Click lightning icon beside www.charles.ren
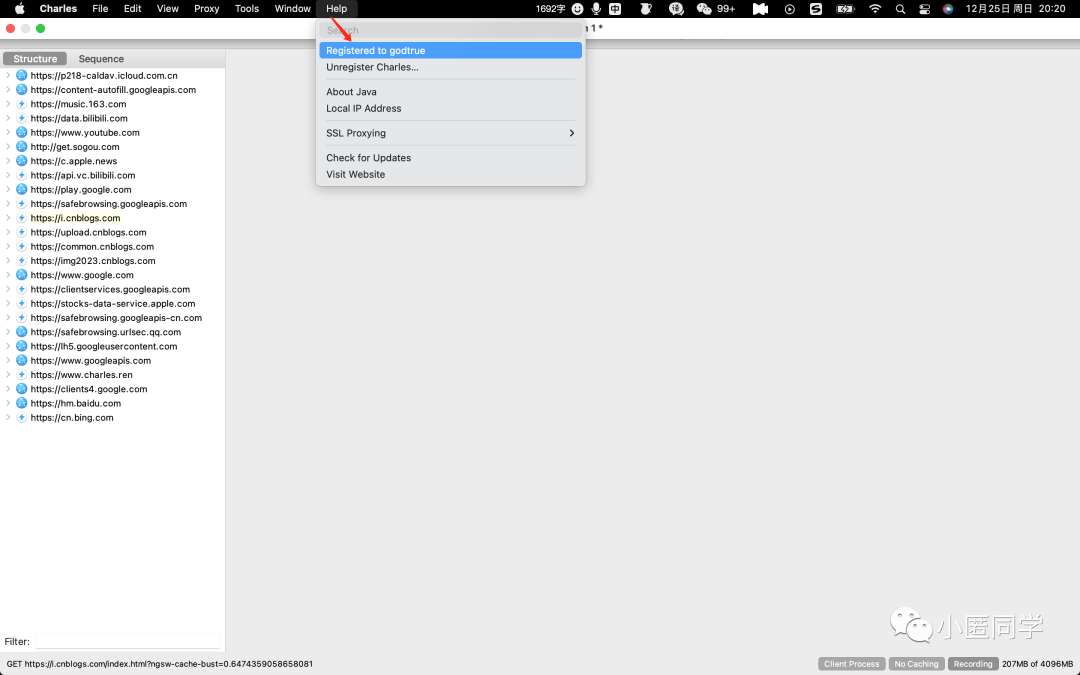The image size is (1080, 675). pyautogui.click(x=21, y=375)
